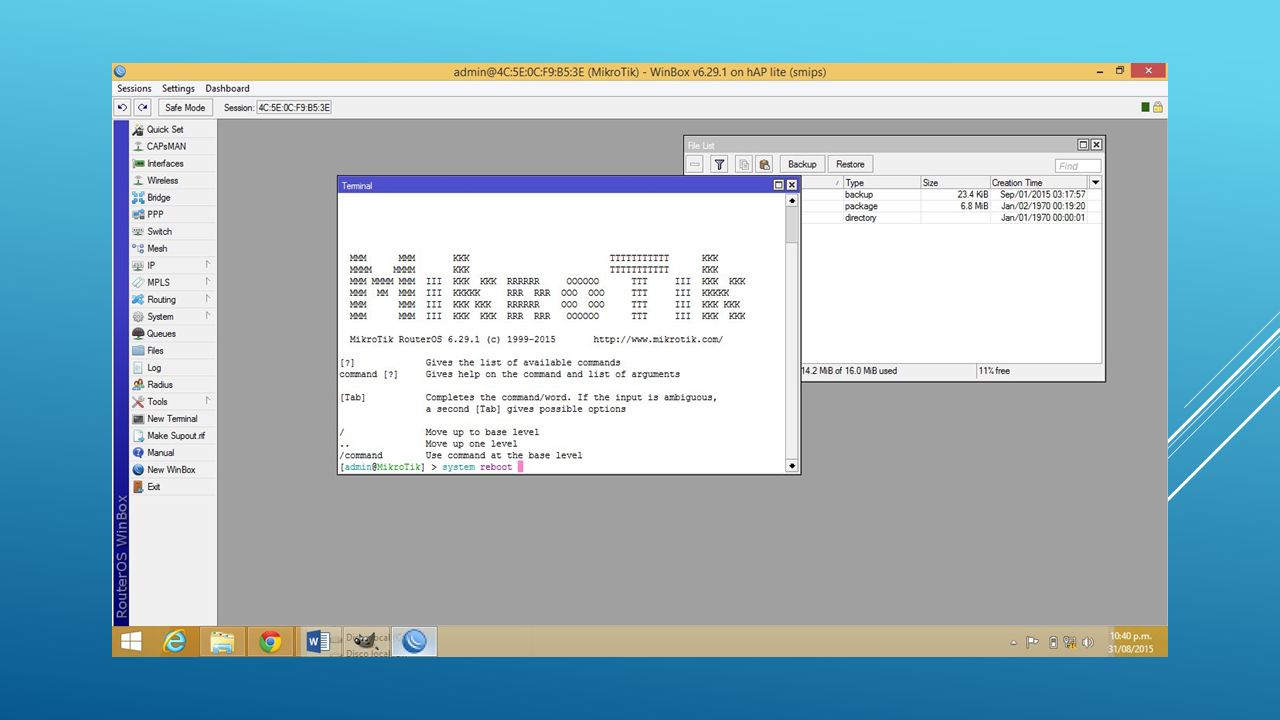1280x720 pixels.
Task: Open Internet Explorer from the taskbar
Action: (176, 642)
